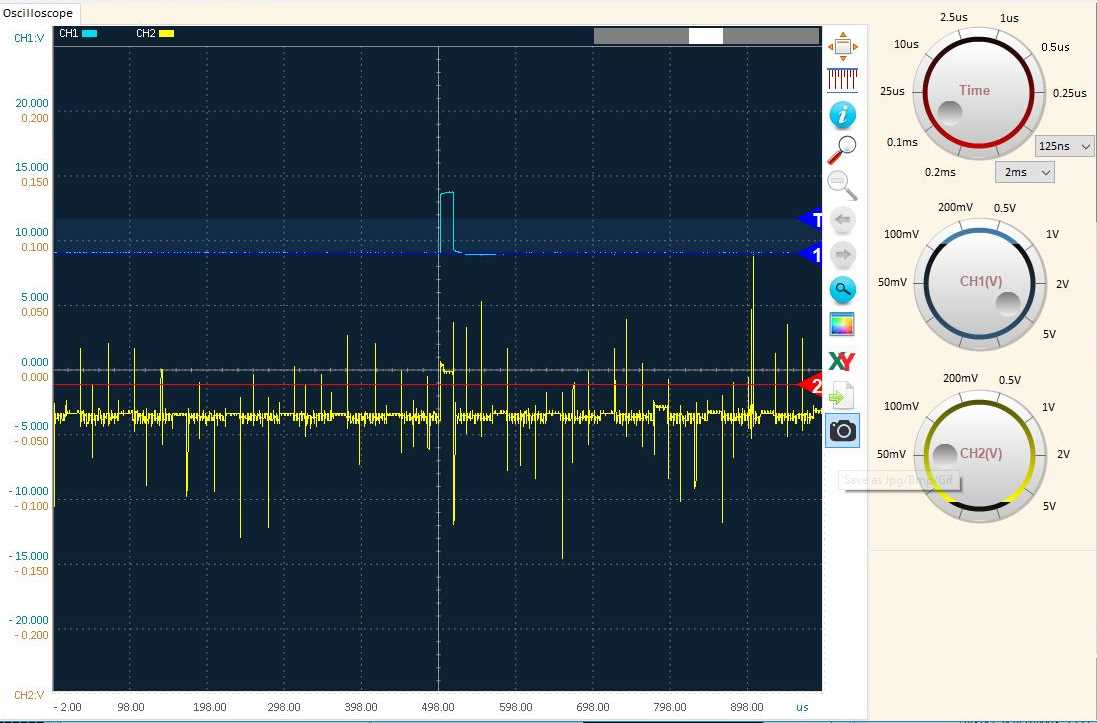
Task: Switch to XY display mode
Action: point(842,360)
